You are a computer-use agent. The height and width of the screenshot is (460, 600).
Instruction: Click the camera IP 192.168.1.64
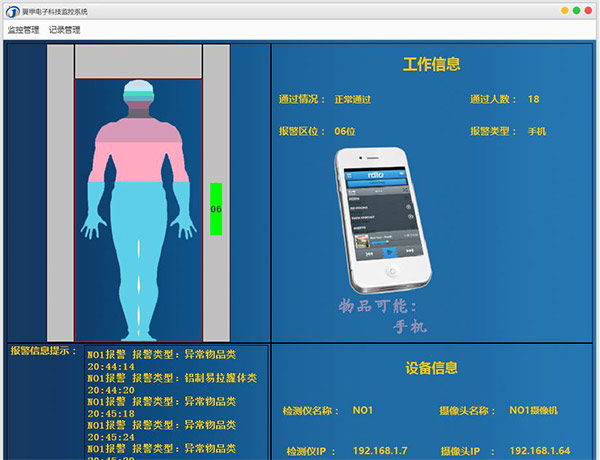(x=540, y=451)
